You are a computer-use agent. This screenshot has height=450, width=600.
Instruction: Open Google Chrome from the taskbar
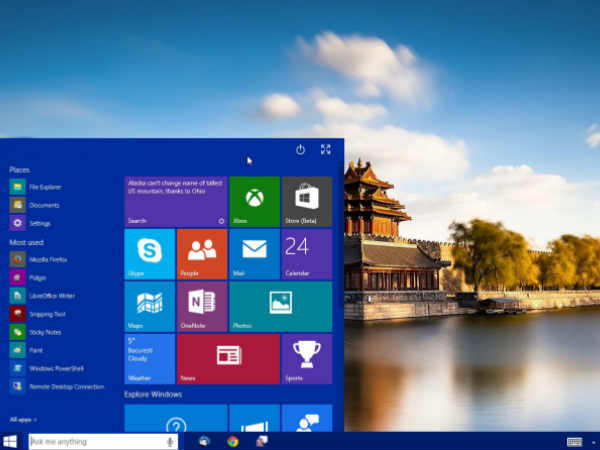(232, 442)
